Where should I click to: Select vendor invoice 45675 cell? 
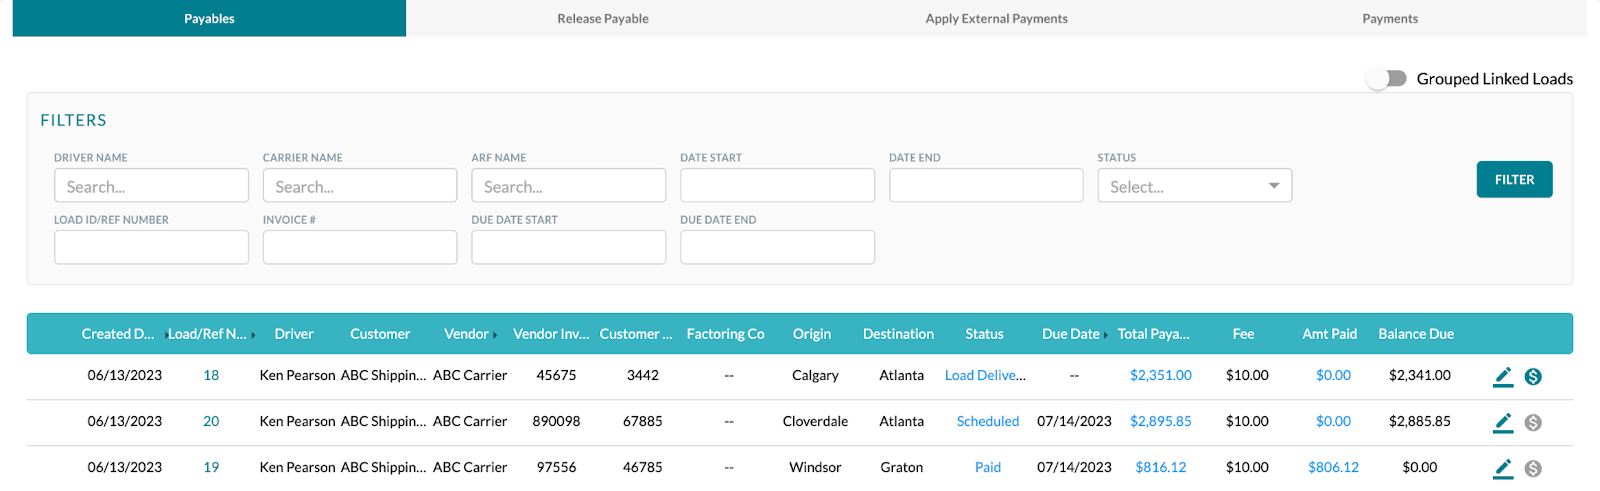tap(556, 375)
